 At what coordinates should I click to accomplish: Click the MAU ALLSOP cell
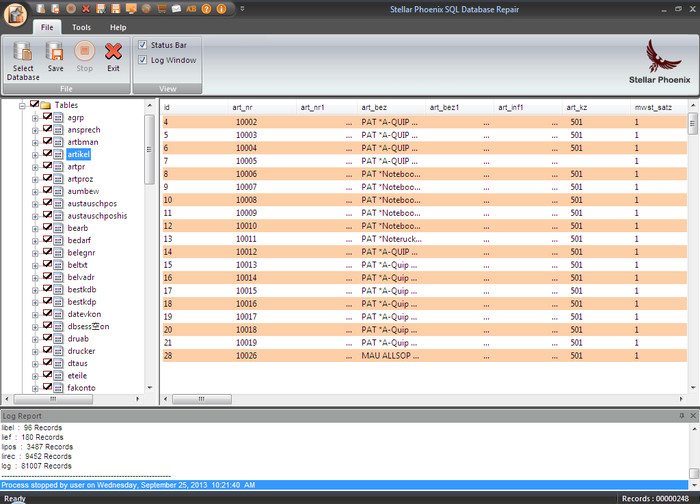point(390,356)
